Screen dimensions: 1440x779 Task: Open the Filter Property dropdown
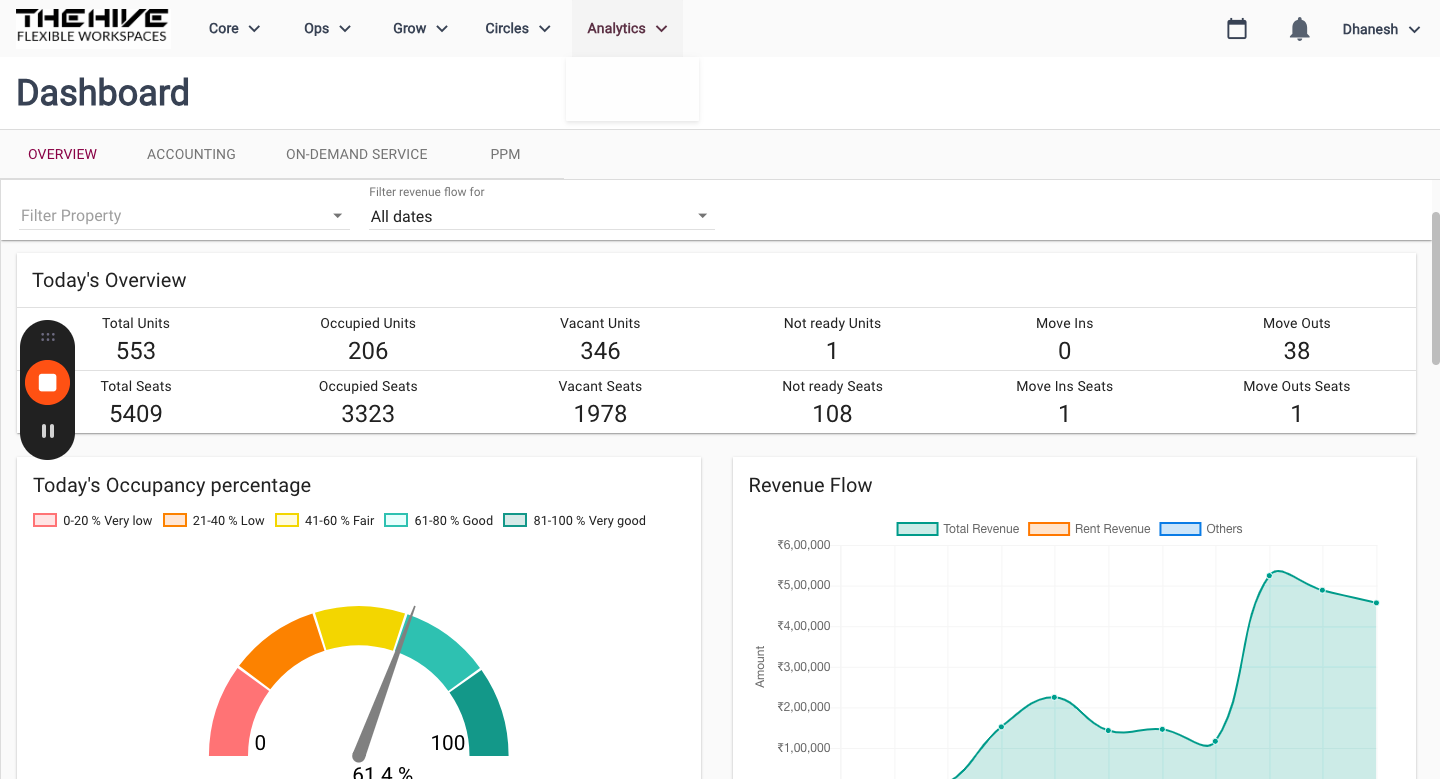[183, 216]
